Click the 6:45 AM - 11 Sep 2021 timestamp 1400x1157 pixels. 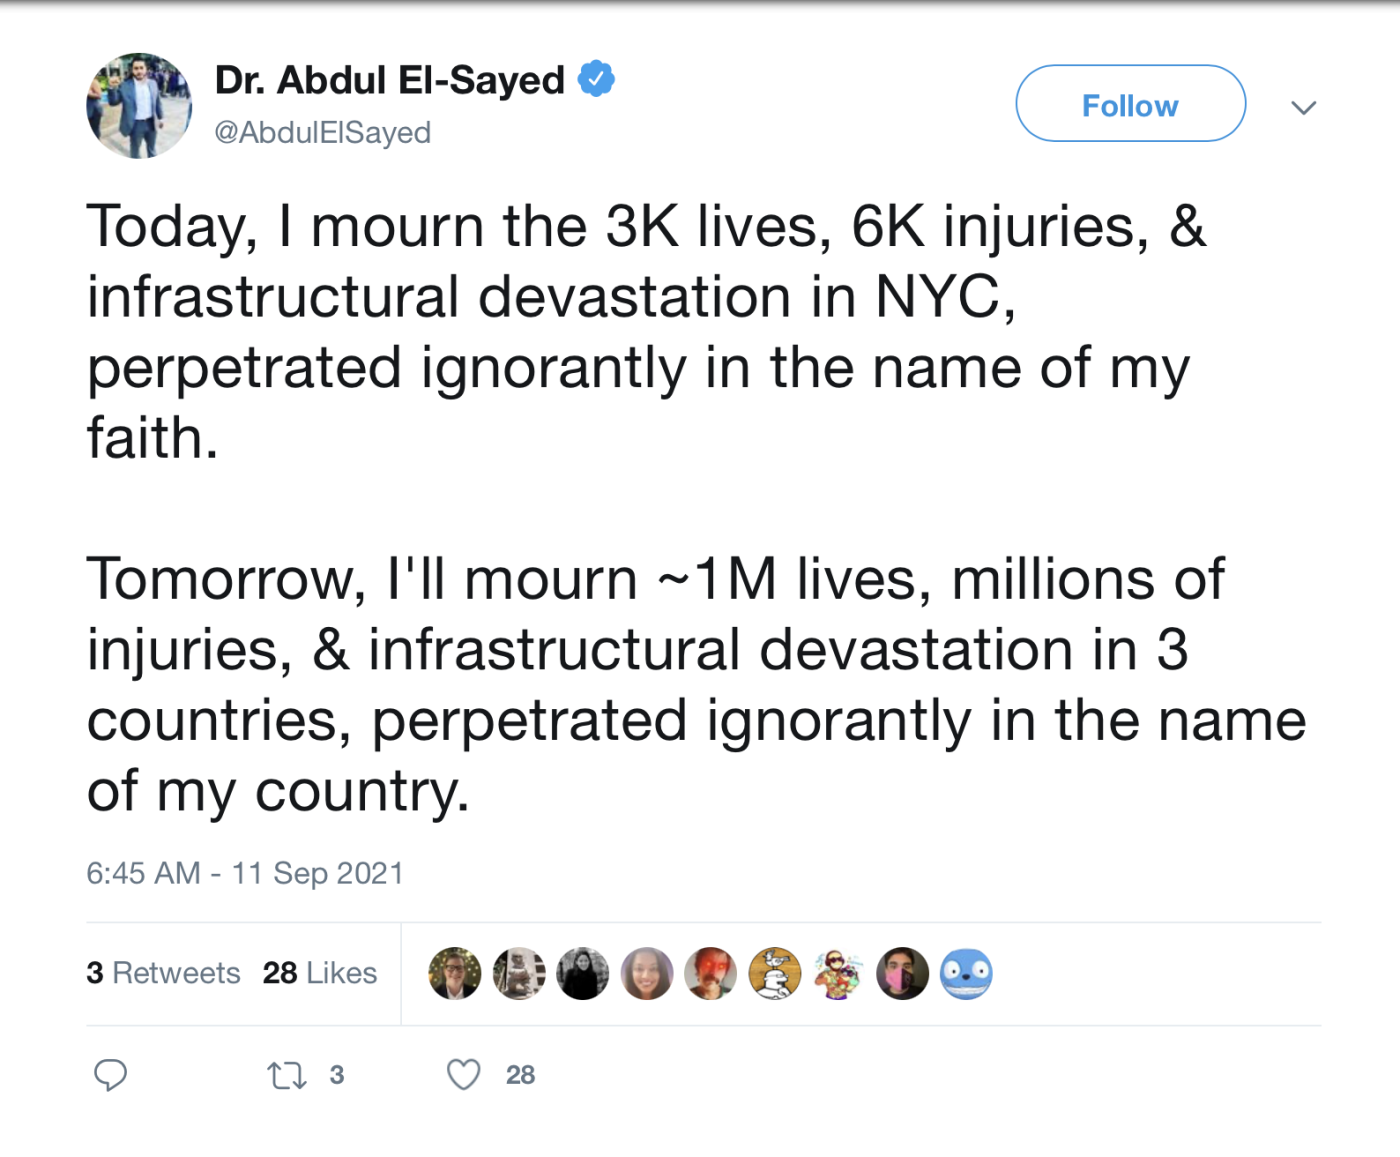tap(245, 873)
